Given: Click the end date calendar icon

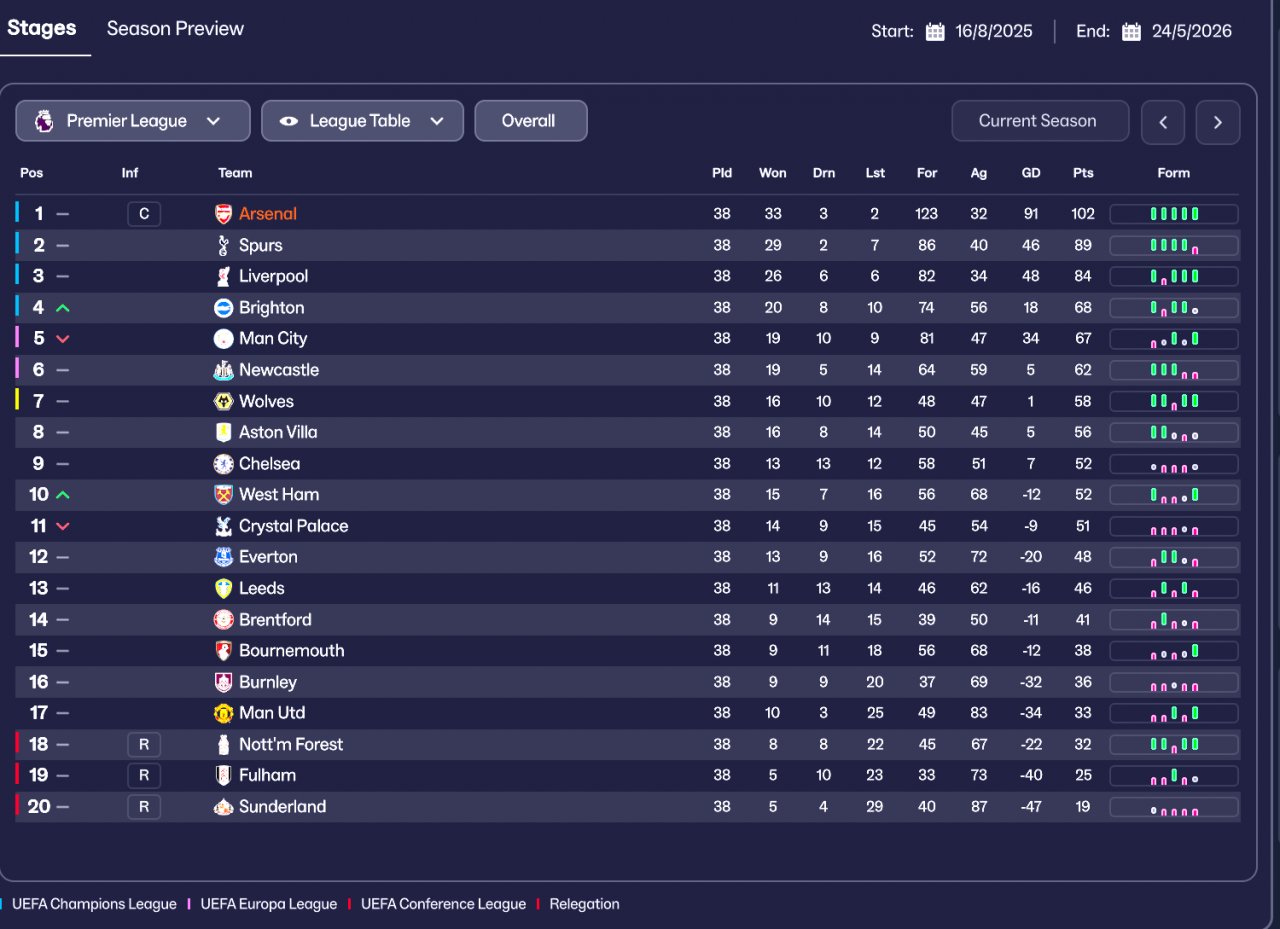Looking at the screenshot, I should (1131, 31).
